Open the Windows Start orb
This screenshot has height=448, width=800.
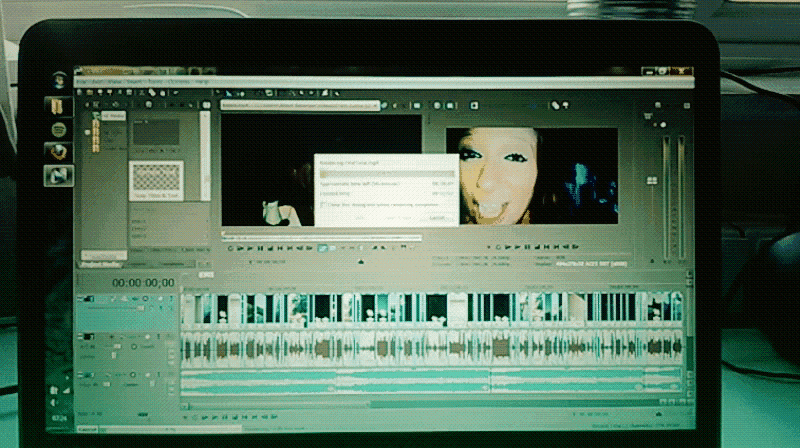(59, 80)
